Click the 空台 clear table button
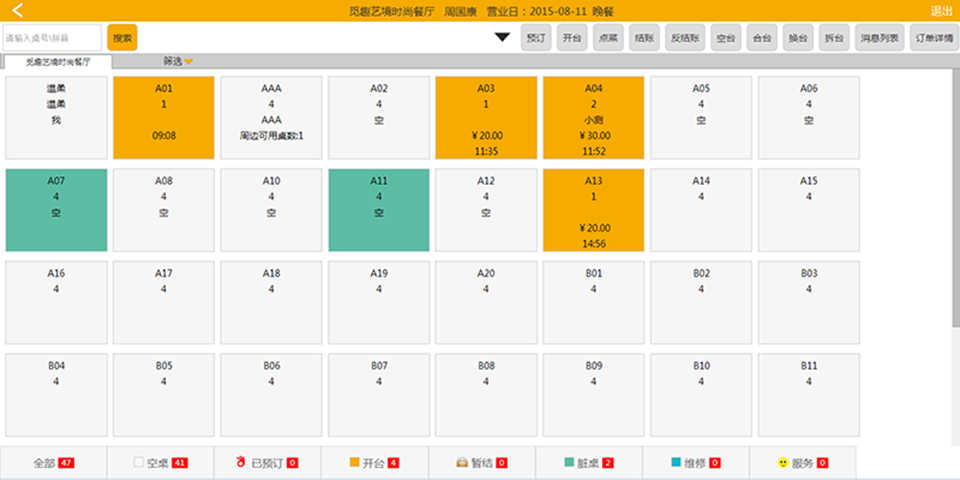 pyautogui.click(x=726, y=37)
